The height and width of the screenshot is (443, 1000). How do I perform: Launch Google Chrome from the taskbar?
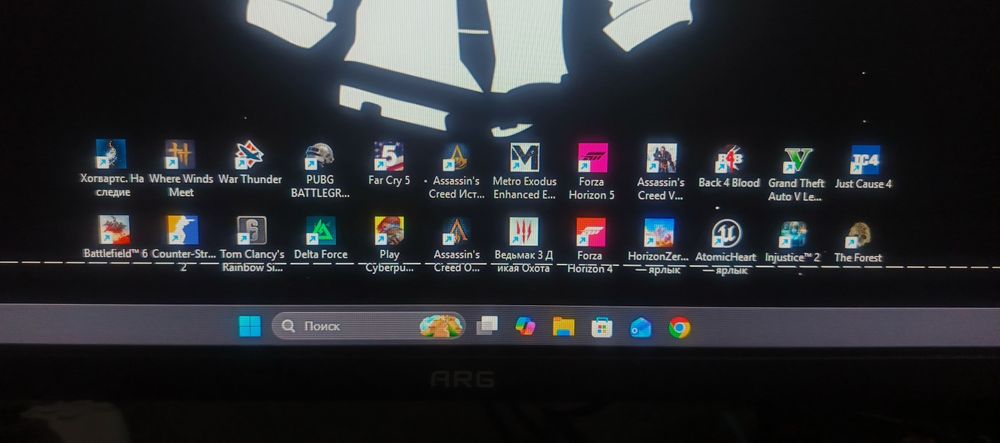(x=679, y=328)
